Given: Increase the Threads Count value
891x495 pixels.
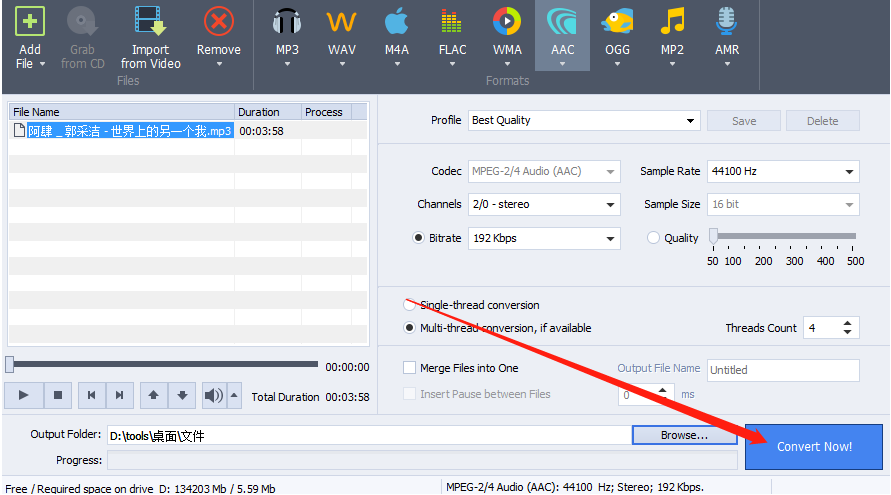Looking at the screenshot, I should (x=847, y=323).
